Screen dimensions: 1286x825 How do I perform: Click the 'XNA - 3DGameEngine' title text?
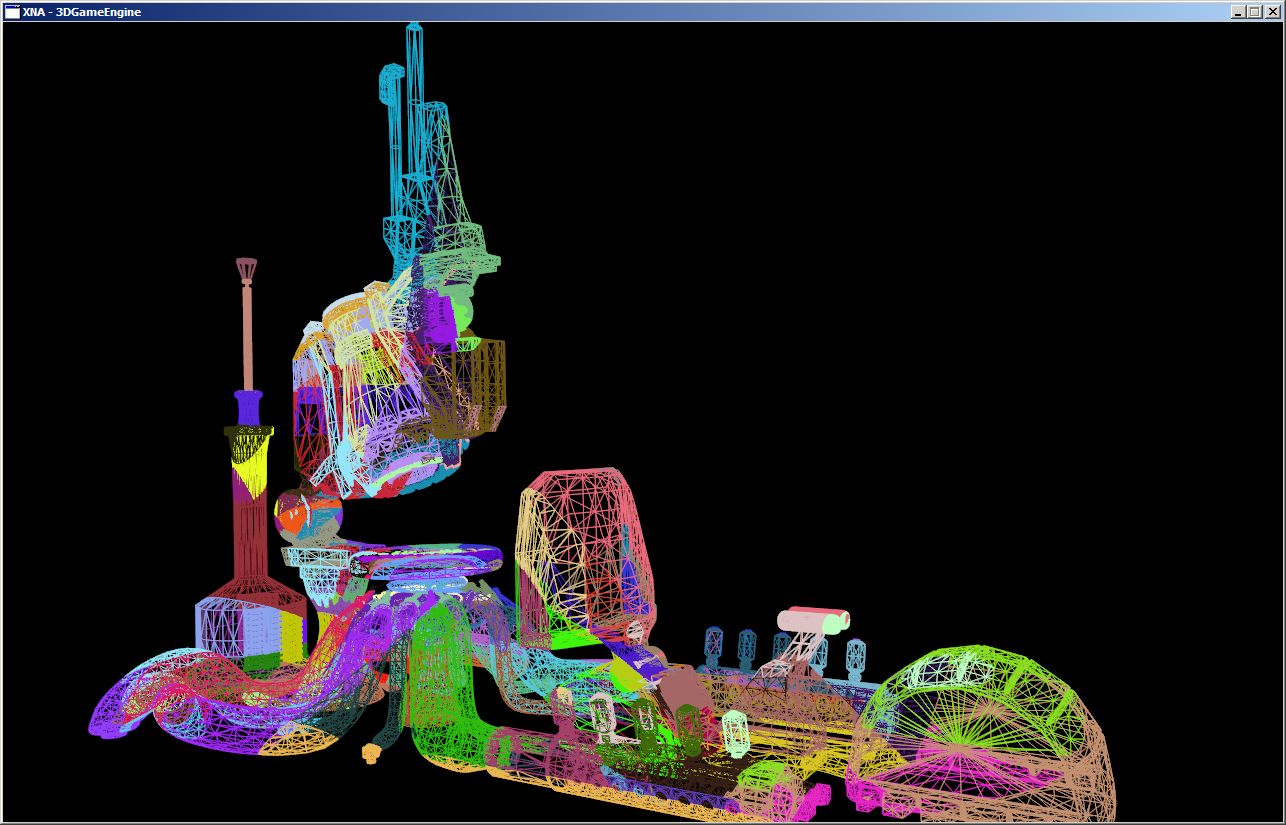click(82, 12)
